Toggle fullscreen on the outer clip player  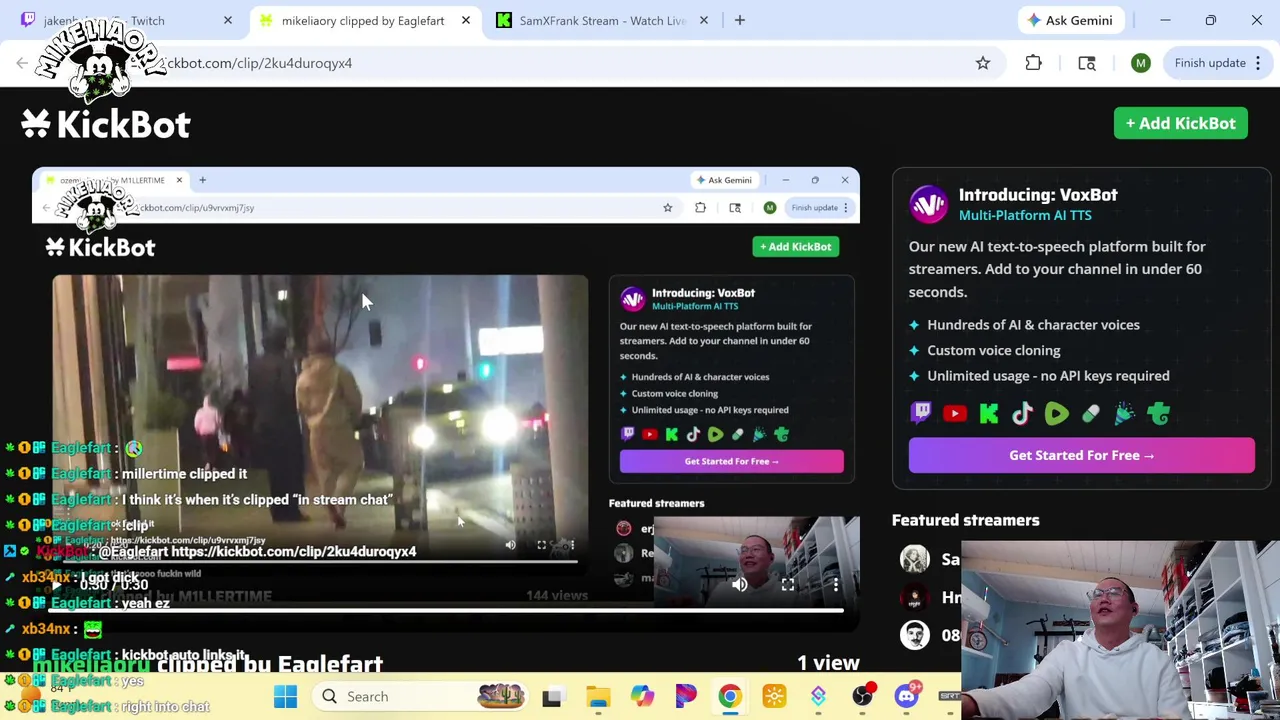coord(788,585)
